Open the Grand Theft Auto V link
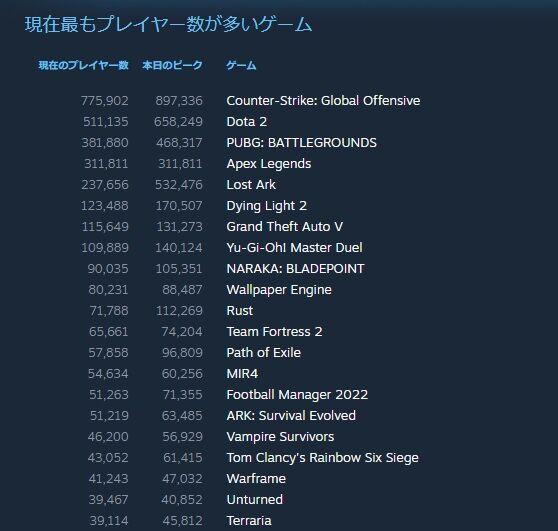The height and width of the screenshot is (531, 558). (x=285, y=227)
